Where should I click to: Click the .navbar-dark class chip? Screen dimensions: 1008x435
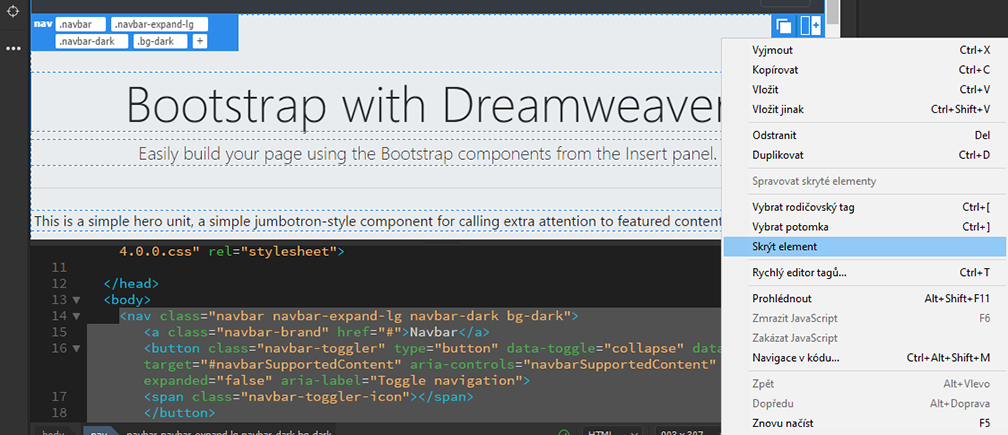click(x=91, y=41)
